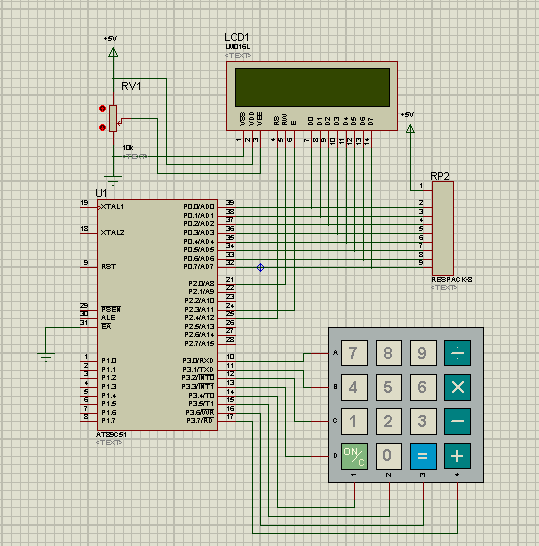Click the keypad row A label
The width and height of the screenshot is (539, 546).
pyautogui.click(x=335, y=353)
